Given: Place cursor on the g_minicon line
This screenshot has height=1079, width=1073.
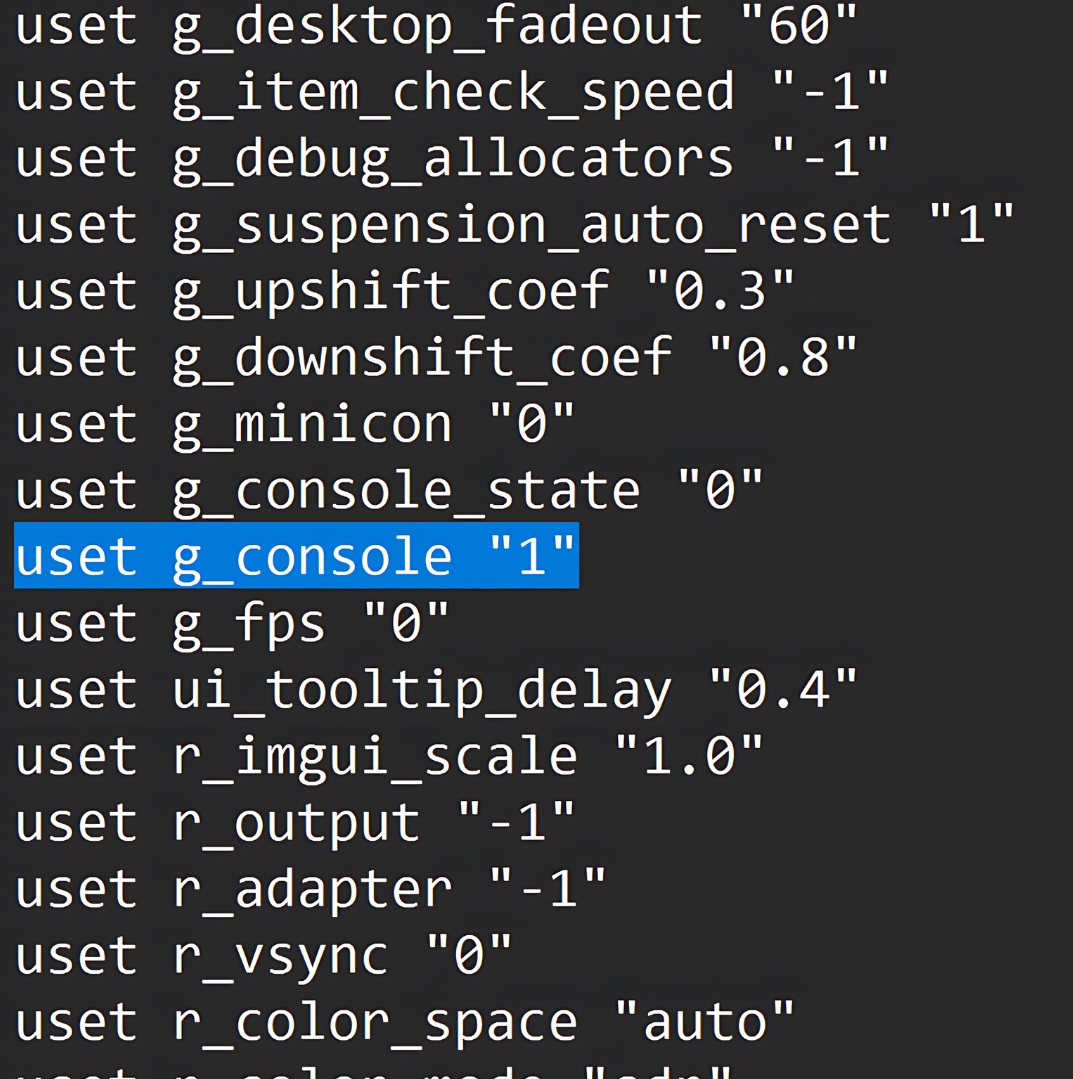Looking at the screenshot, I should click(x=295, y=425).
